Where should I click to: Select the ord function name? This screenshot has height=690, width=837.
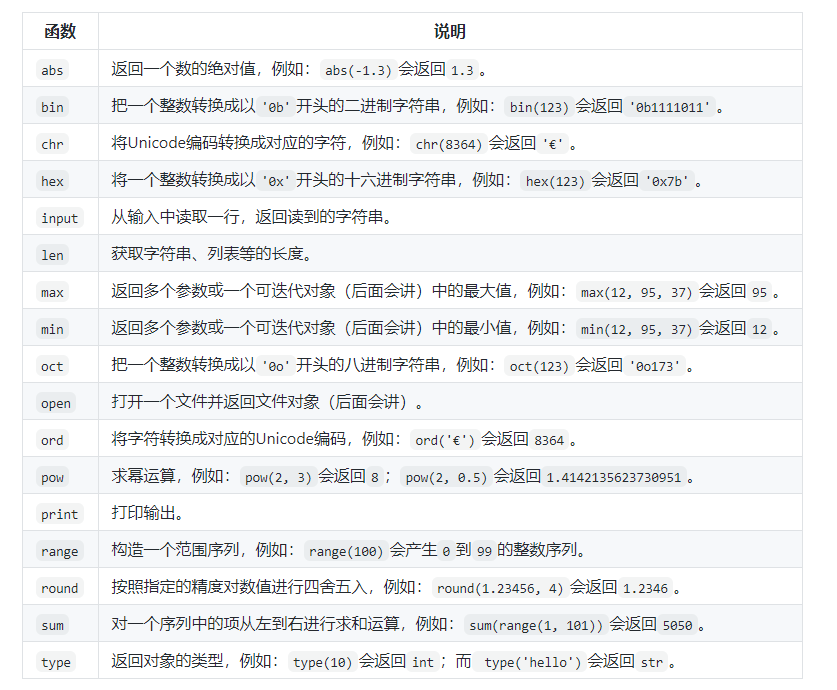(x=54, y=439)
